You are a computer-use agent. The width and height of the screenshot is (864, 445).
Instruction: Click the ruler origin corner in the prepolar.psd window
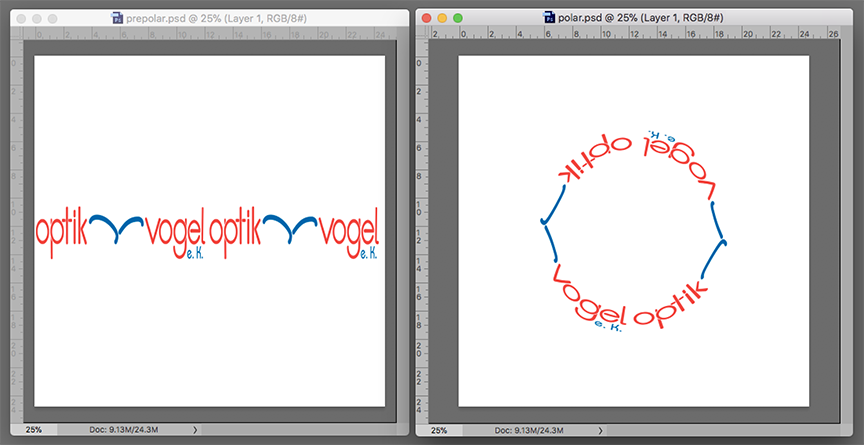(x=18, y=34)
